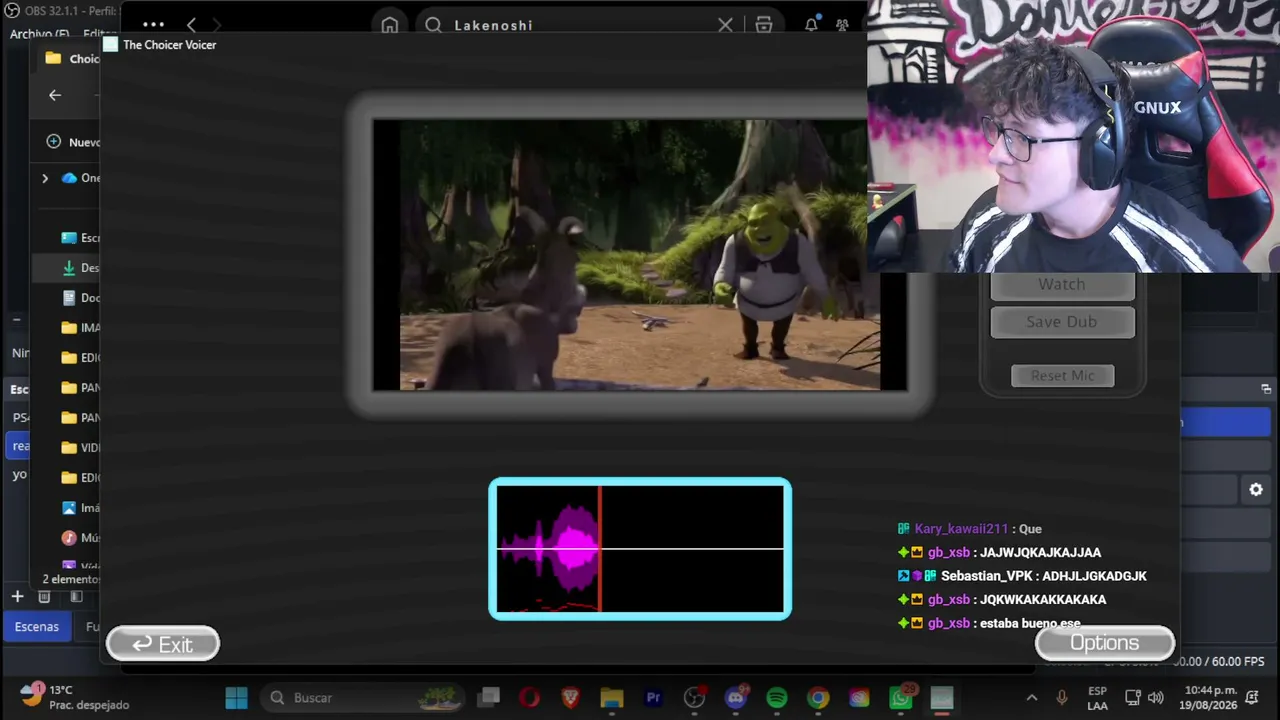The width and height of the screenshot is (1280, 720).
Task: Open the VID folder in the sidebar
Action: point(81,448)
